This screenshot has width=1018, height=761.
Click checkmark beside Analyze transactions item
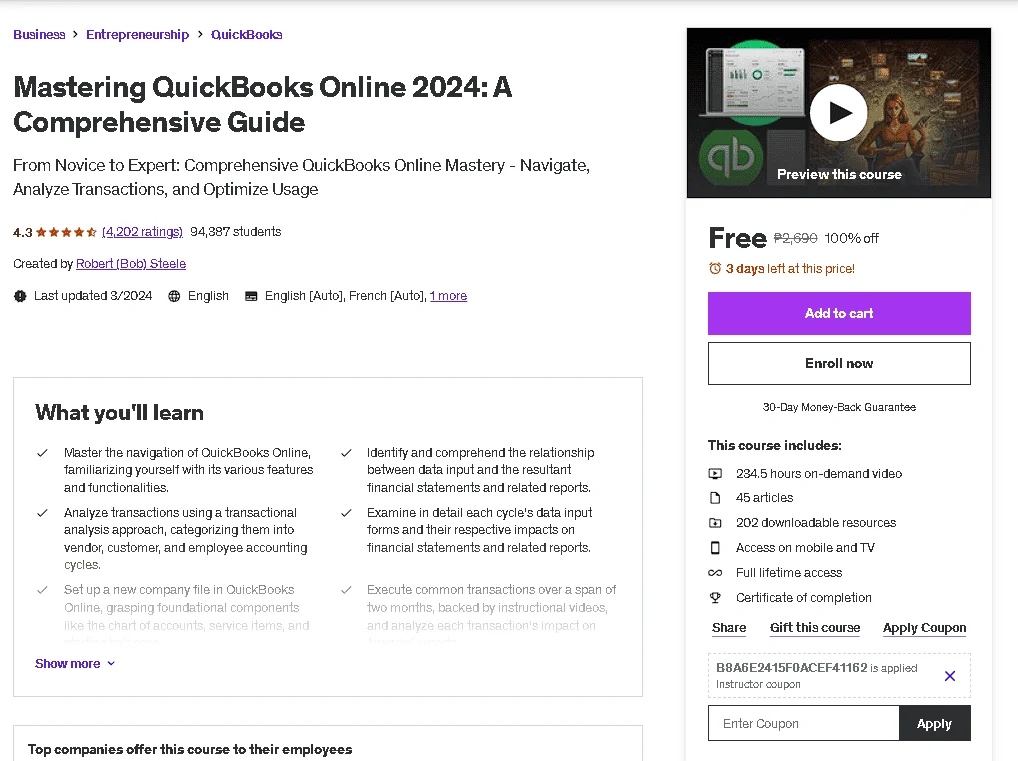click(42, 513)
